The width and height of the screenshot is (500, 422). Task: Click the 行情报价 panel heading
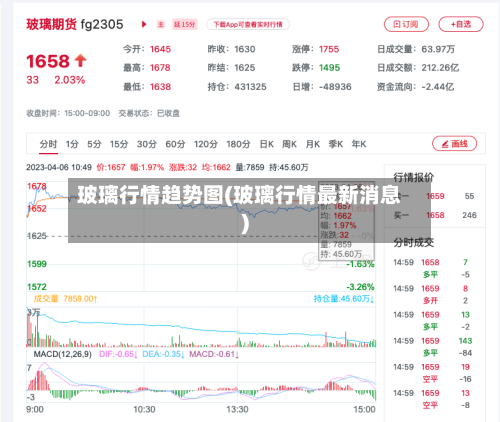click(x=414, y=177)
